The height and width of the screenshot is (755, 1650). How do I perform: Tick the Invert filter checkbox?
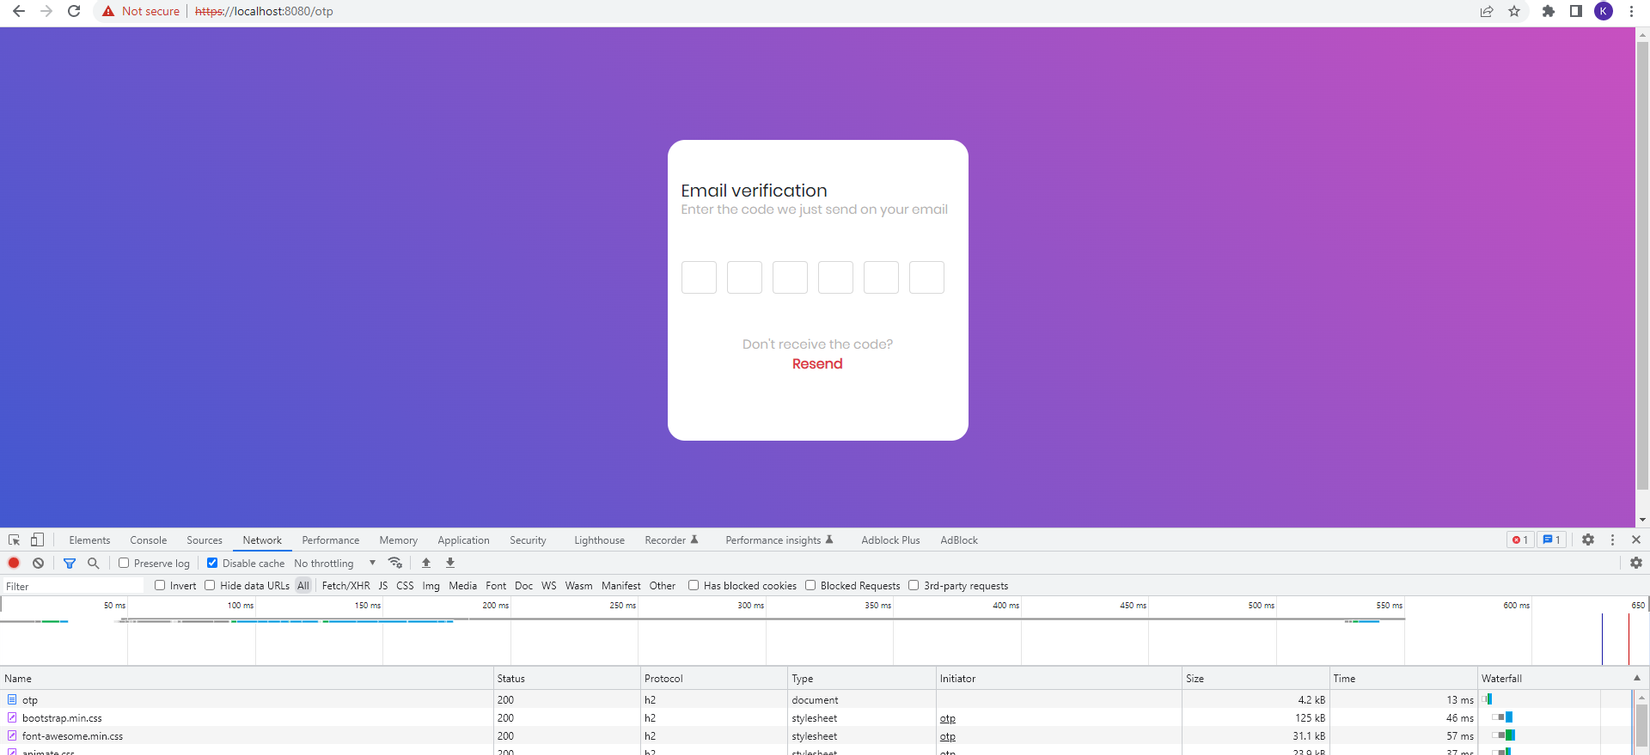pyautogui.click(x=160, y=586)
